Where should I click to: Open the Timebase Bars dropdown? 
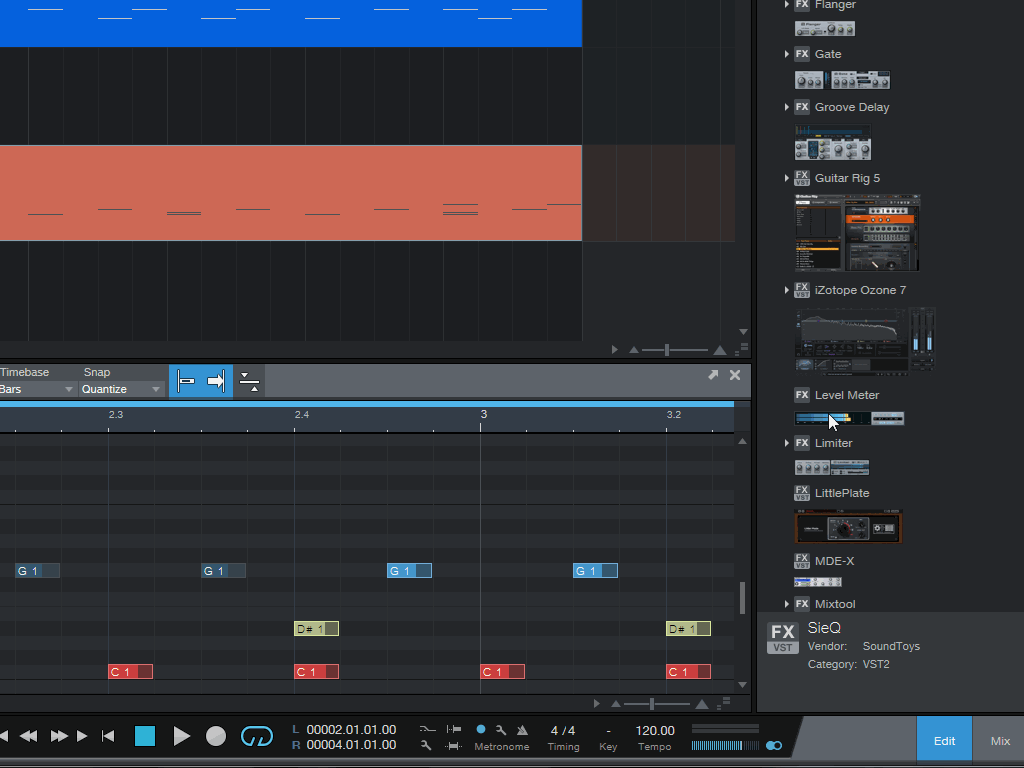(37, 389)
